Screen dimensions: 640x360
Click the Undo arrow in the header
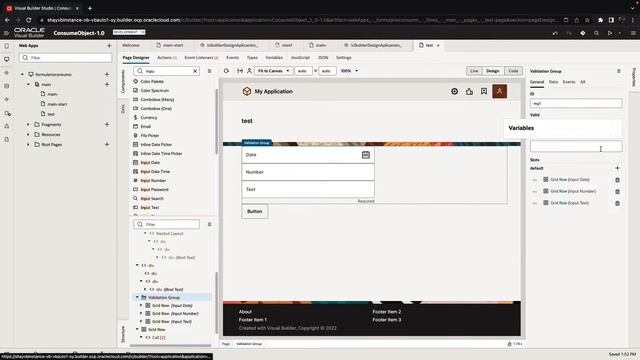(x=555, y=33)
